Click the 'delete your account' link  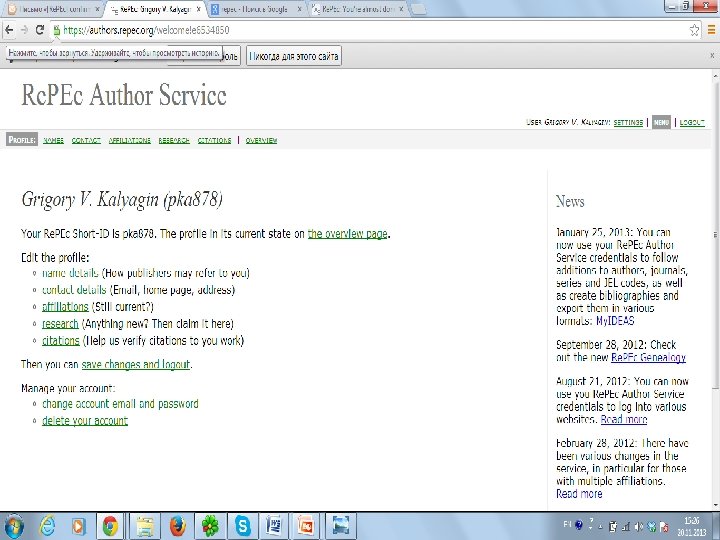coord(85,421)
